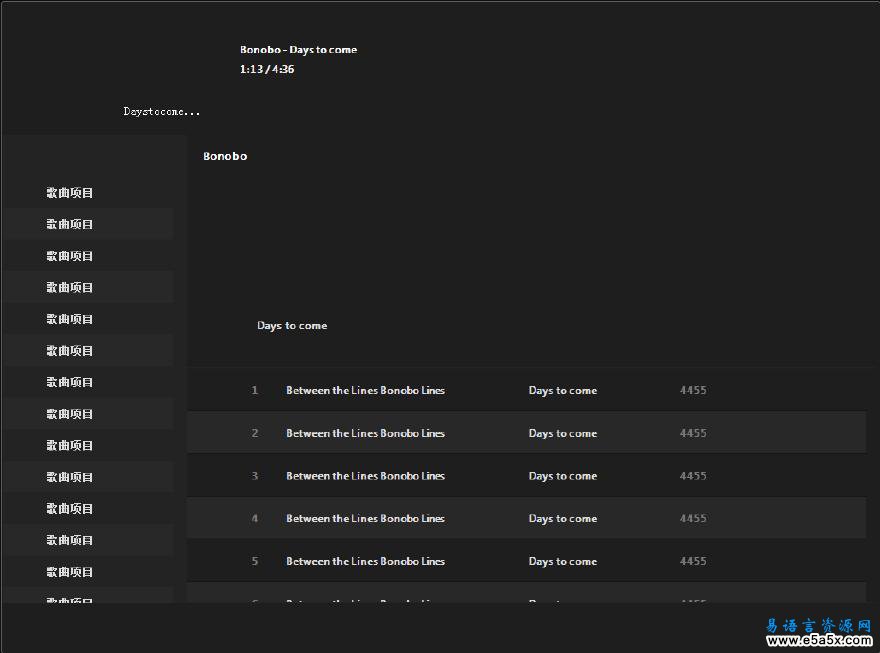Select the second 歌曲项目 sidebar item

click(70, 224)
